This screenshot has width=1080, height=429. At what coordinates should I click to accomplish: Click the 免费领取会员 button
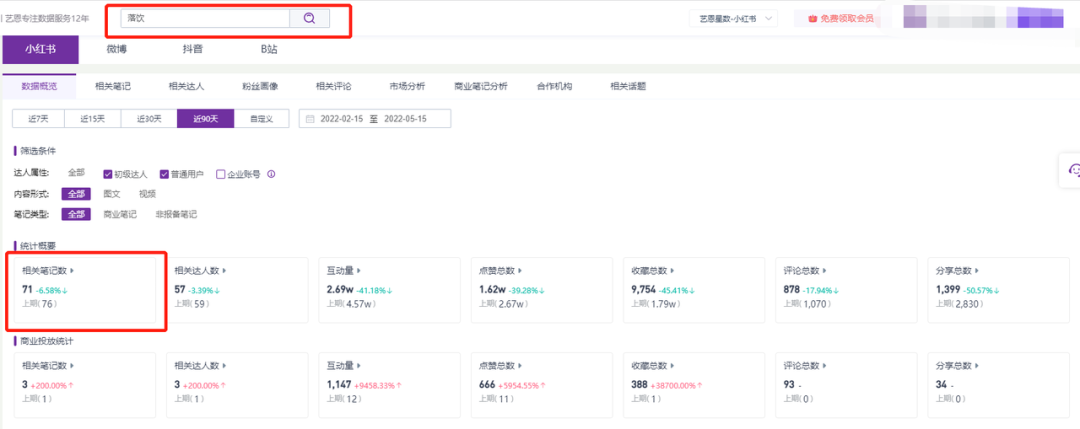pyautogui.click(x=840, y=19)
